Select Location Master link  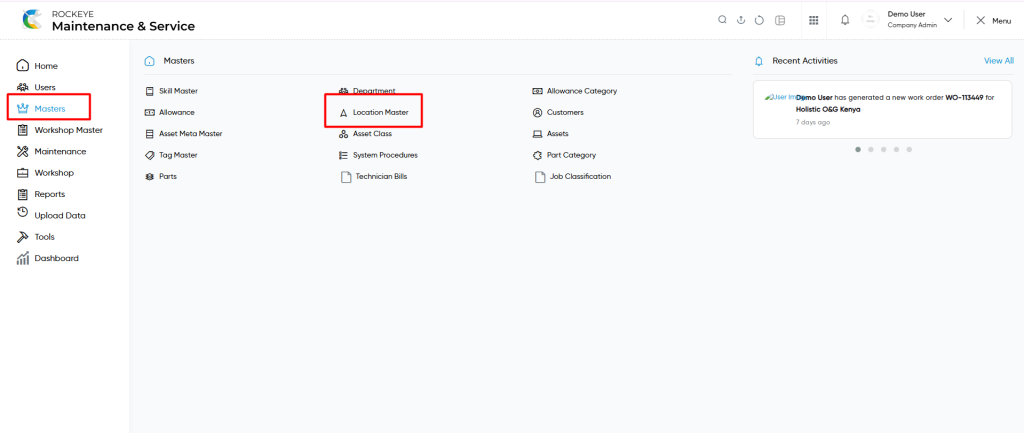point(381,112)
